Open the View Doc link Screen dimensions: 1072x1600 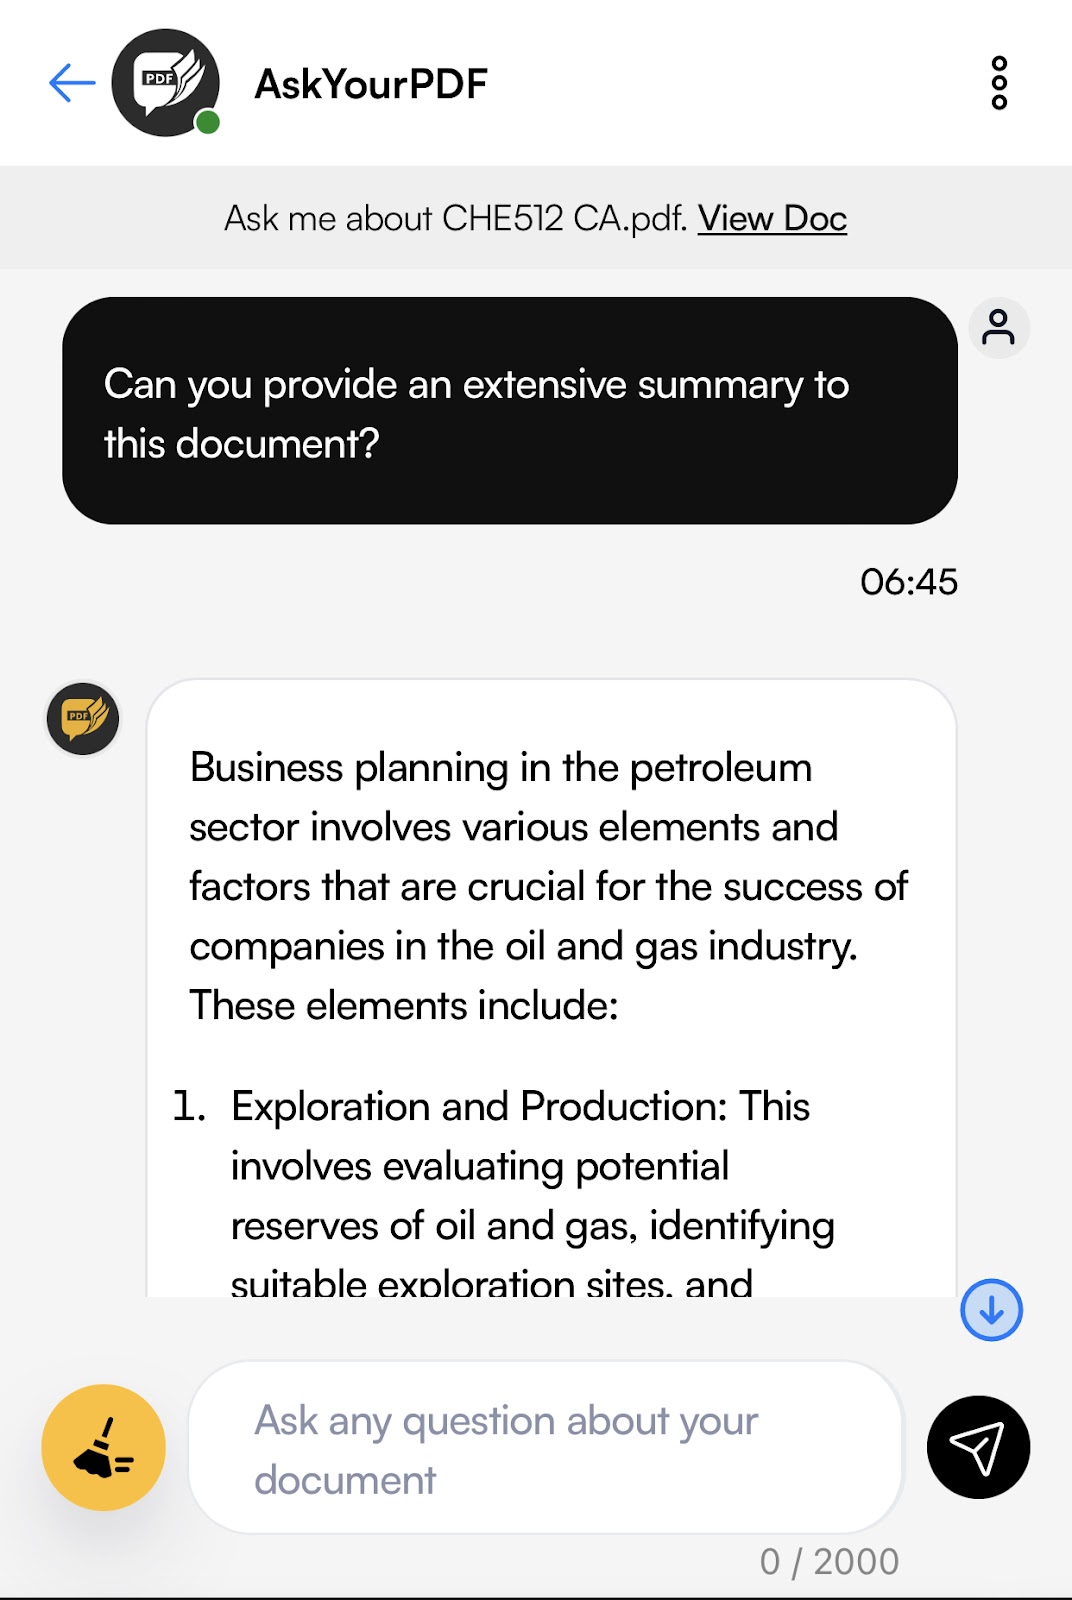tap(772, 218)
